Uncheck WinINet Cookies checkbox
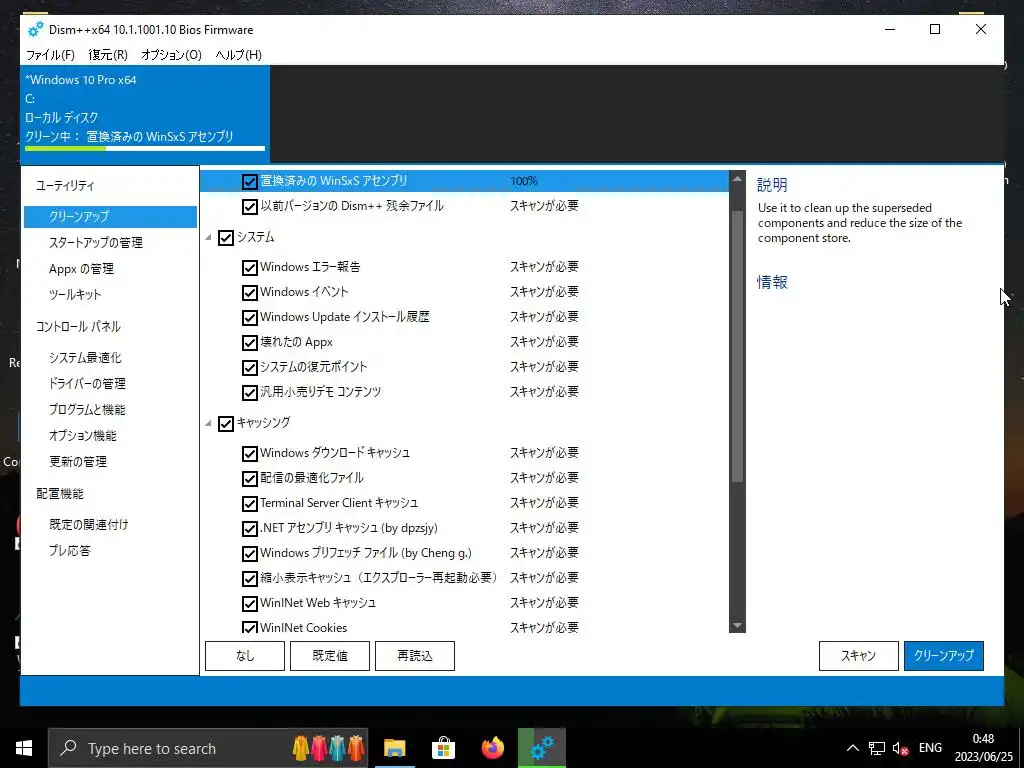Image resolution: width=1024 pixels, height=768 pixels. pyautogui.click(x=249, y=628)
